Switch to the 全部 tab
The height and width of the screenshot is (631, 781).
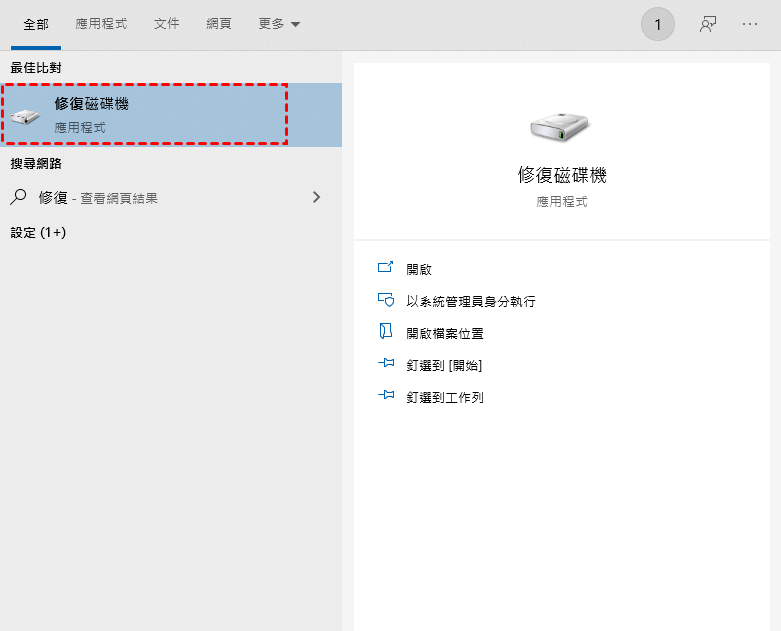pos(36,23)
